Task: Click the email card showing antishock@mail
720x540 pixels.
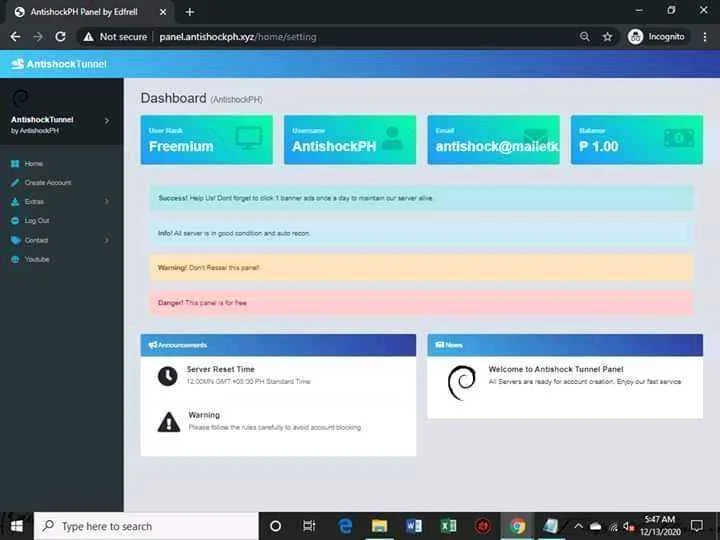Action: click(494, 140)
